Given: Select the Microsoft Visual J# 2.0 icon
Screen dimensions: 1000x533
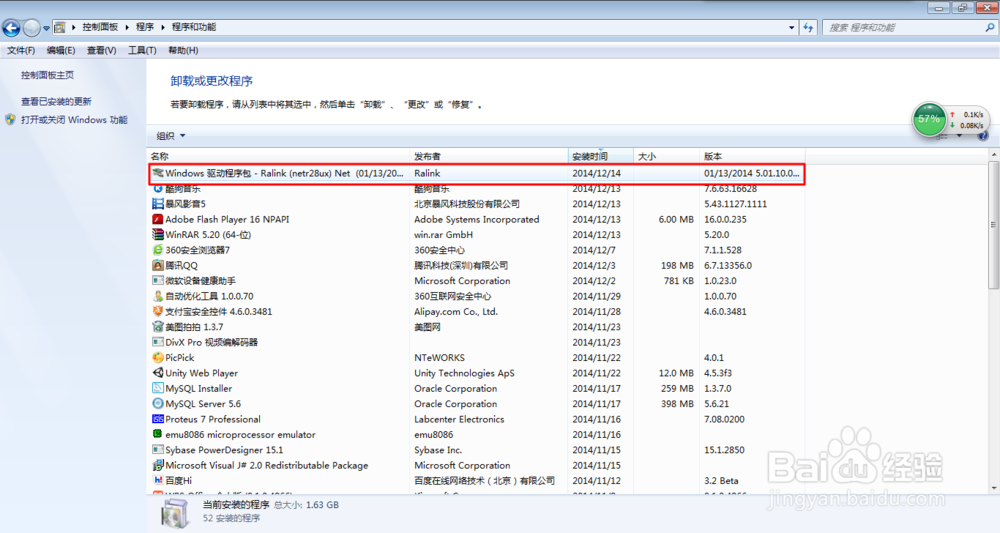Looking at the screenshot, I should tap(158, 465).
